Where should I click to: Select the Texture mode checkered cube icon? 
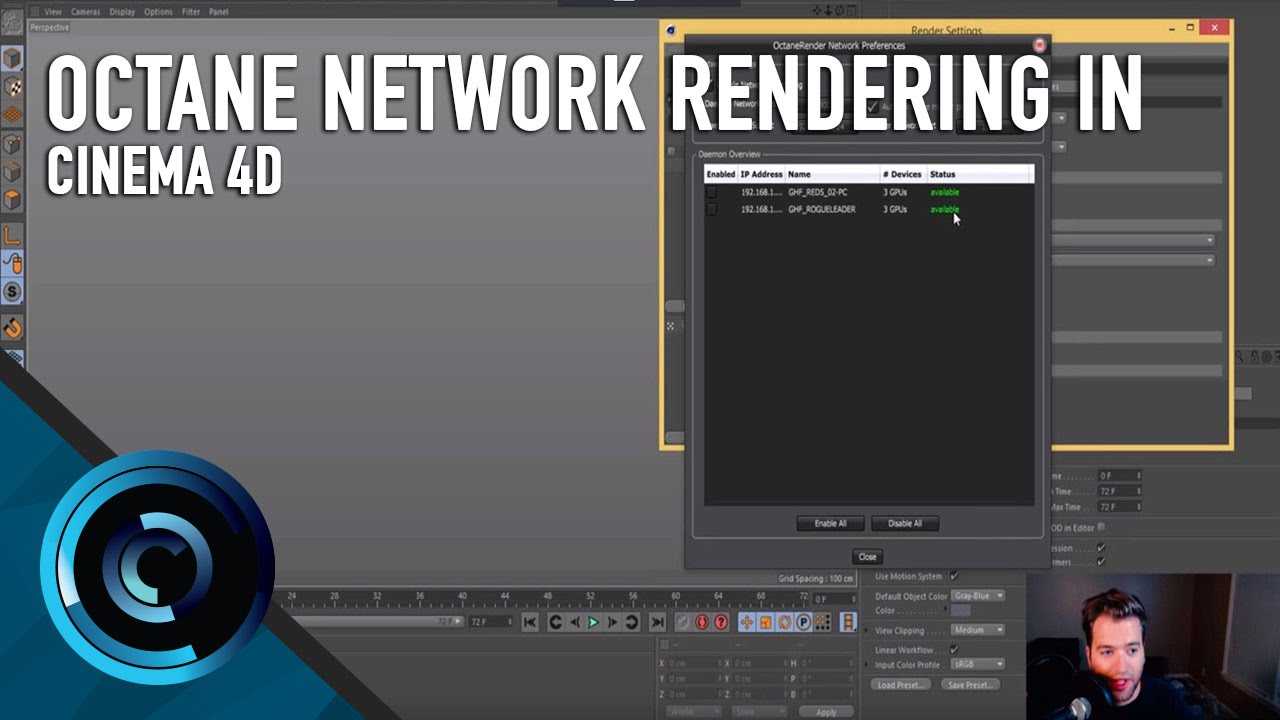(12, 87)
